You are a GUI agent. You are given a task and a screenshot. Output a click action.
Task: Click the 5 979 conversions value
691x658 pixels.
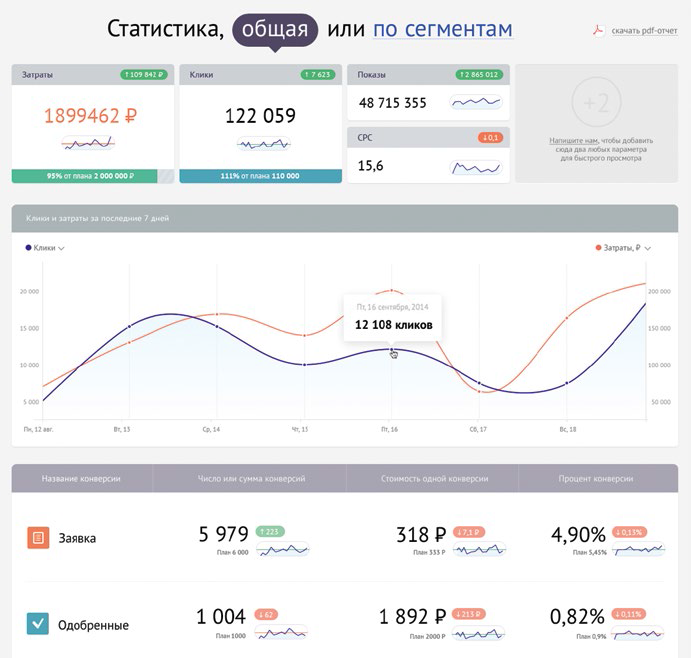[223, 534]
